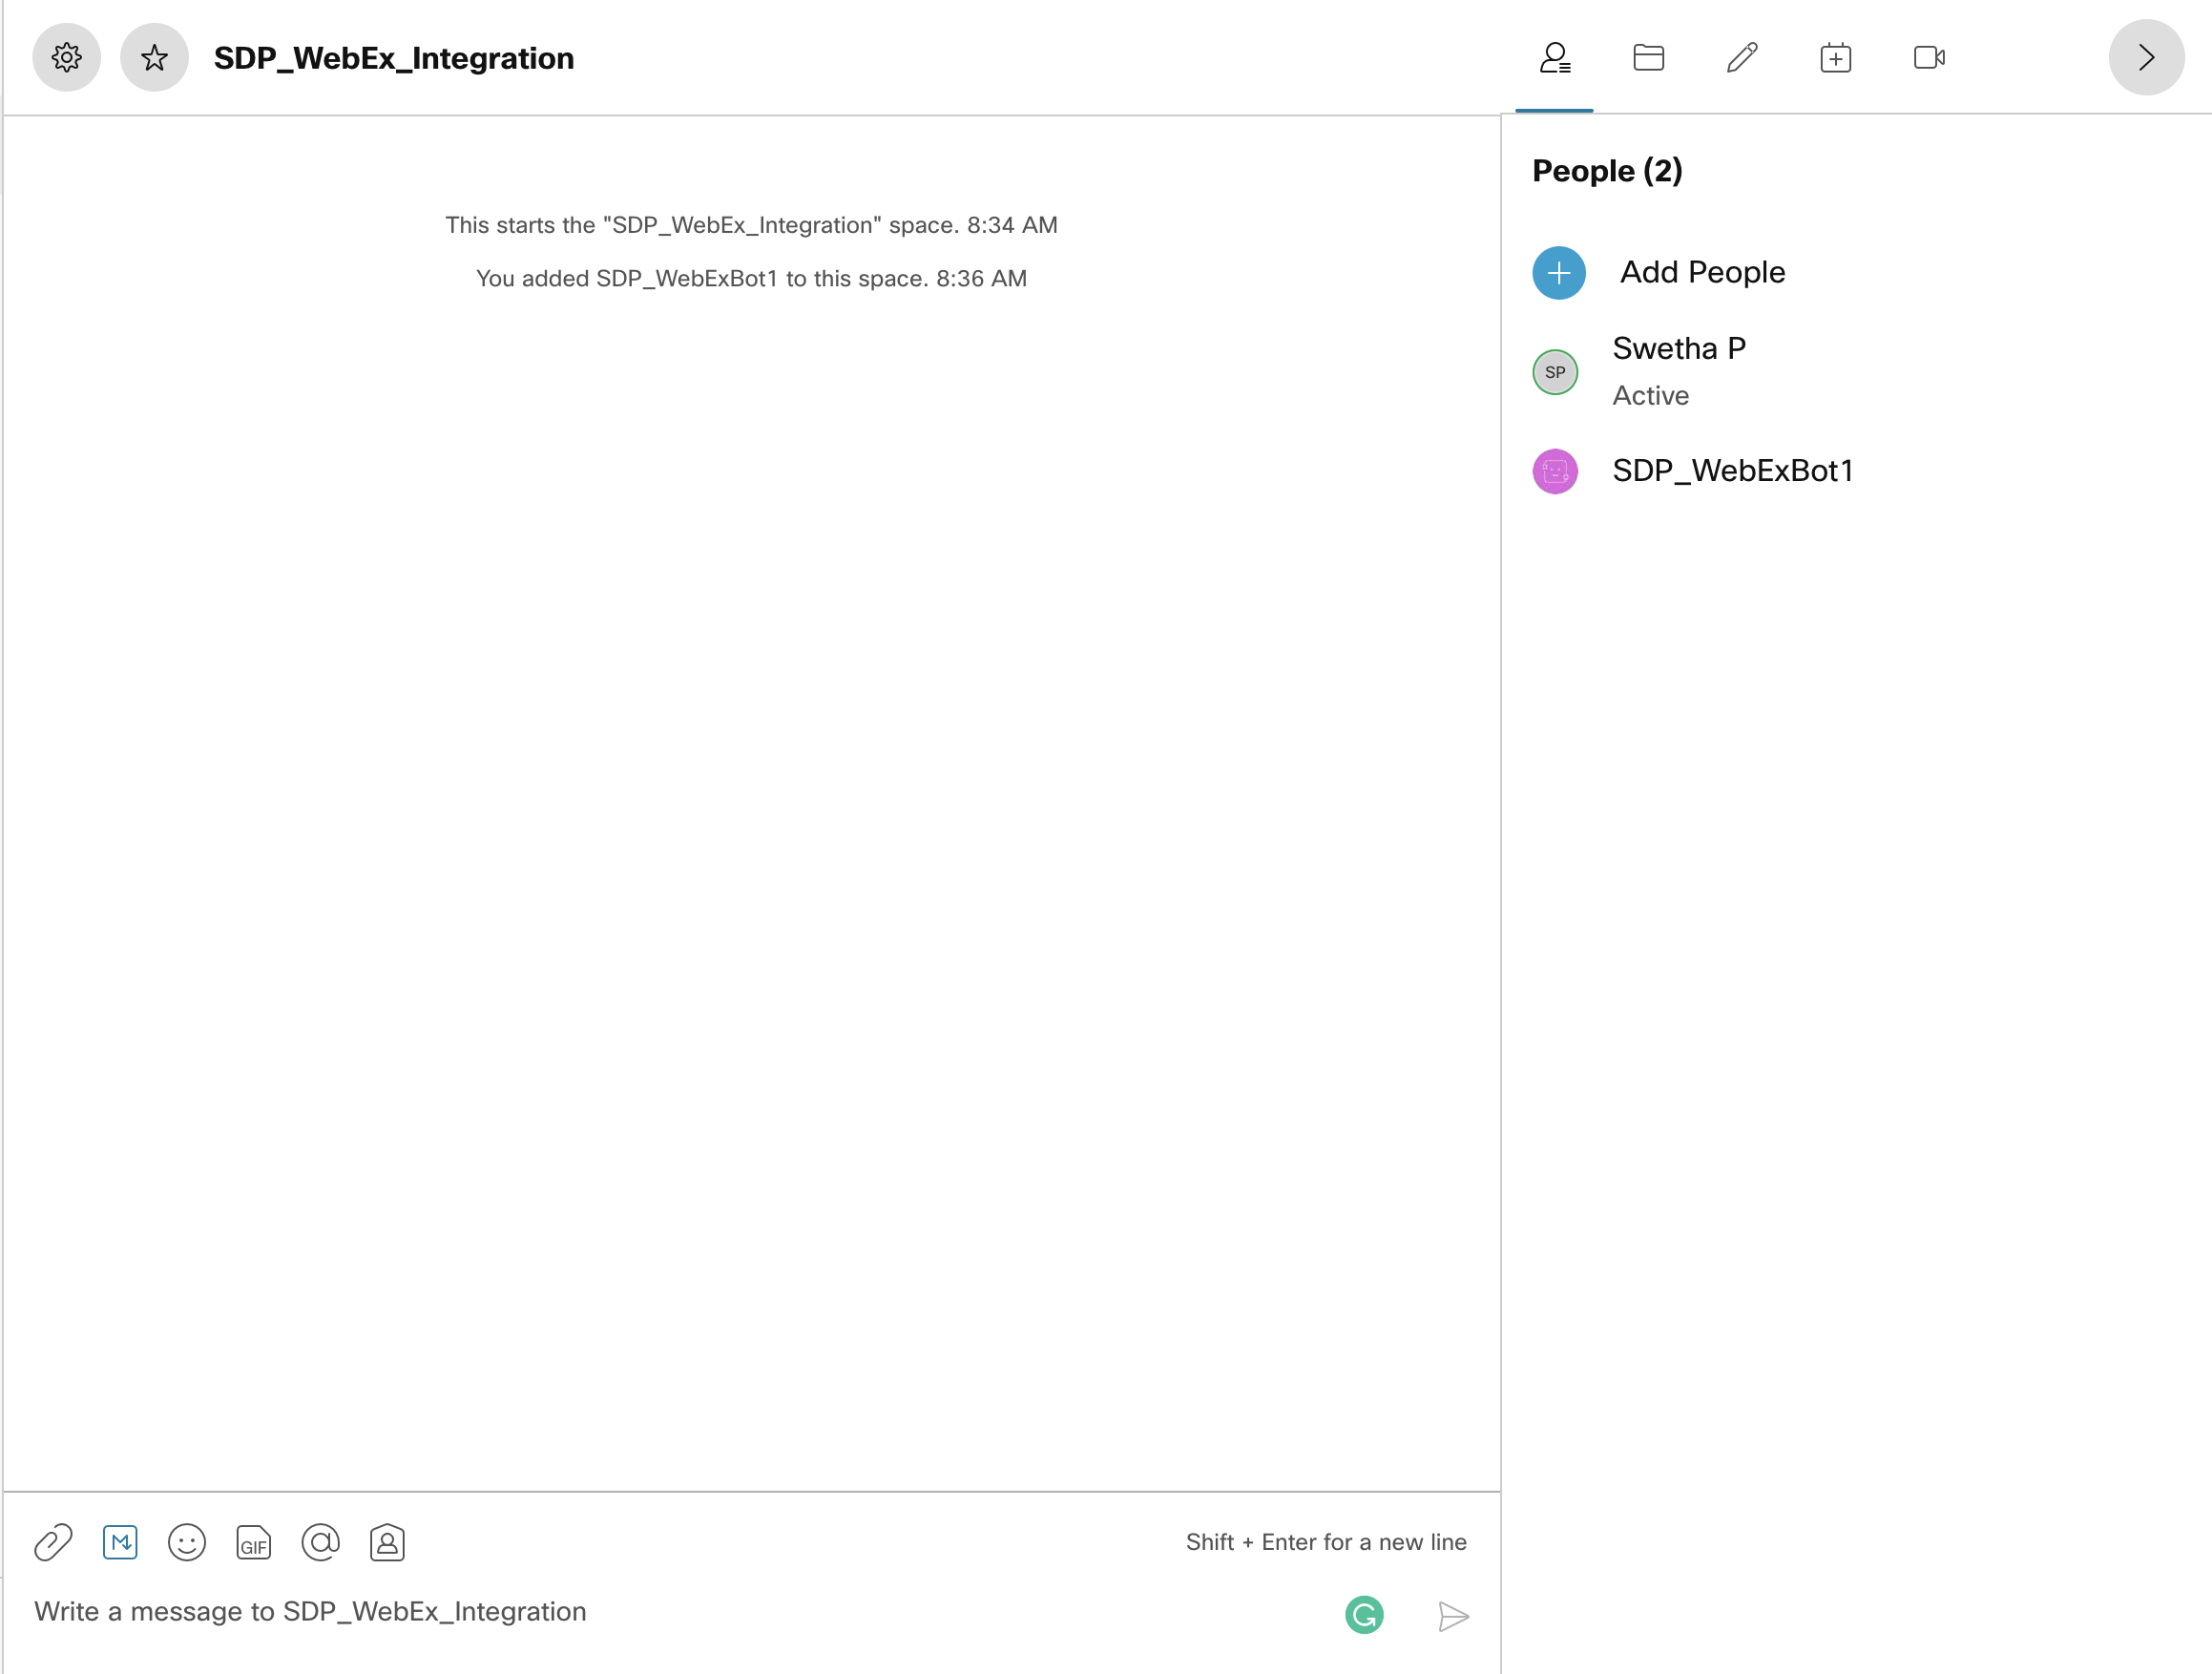Switch to the People tab

point(1554,58)
